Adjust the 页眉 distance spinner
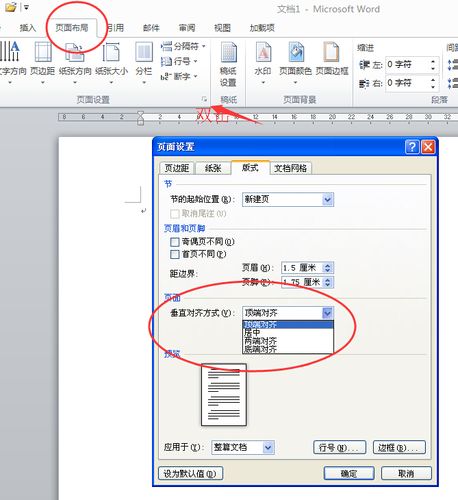Viewport: 458px width, 500px height. pyautogui.click(x=328, y=268)
